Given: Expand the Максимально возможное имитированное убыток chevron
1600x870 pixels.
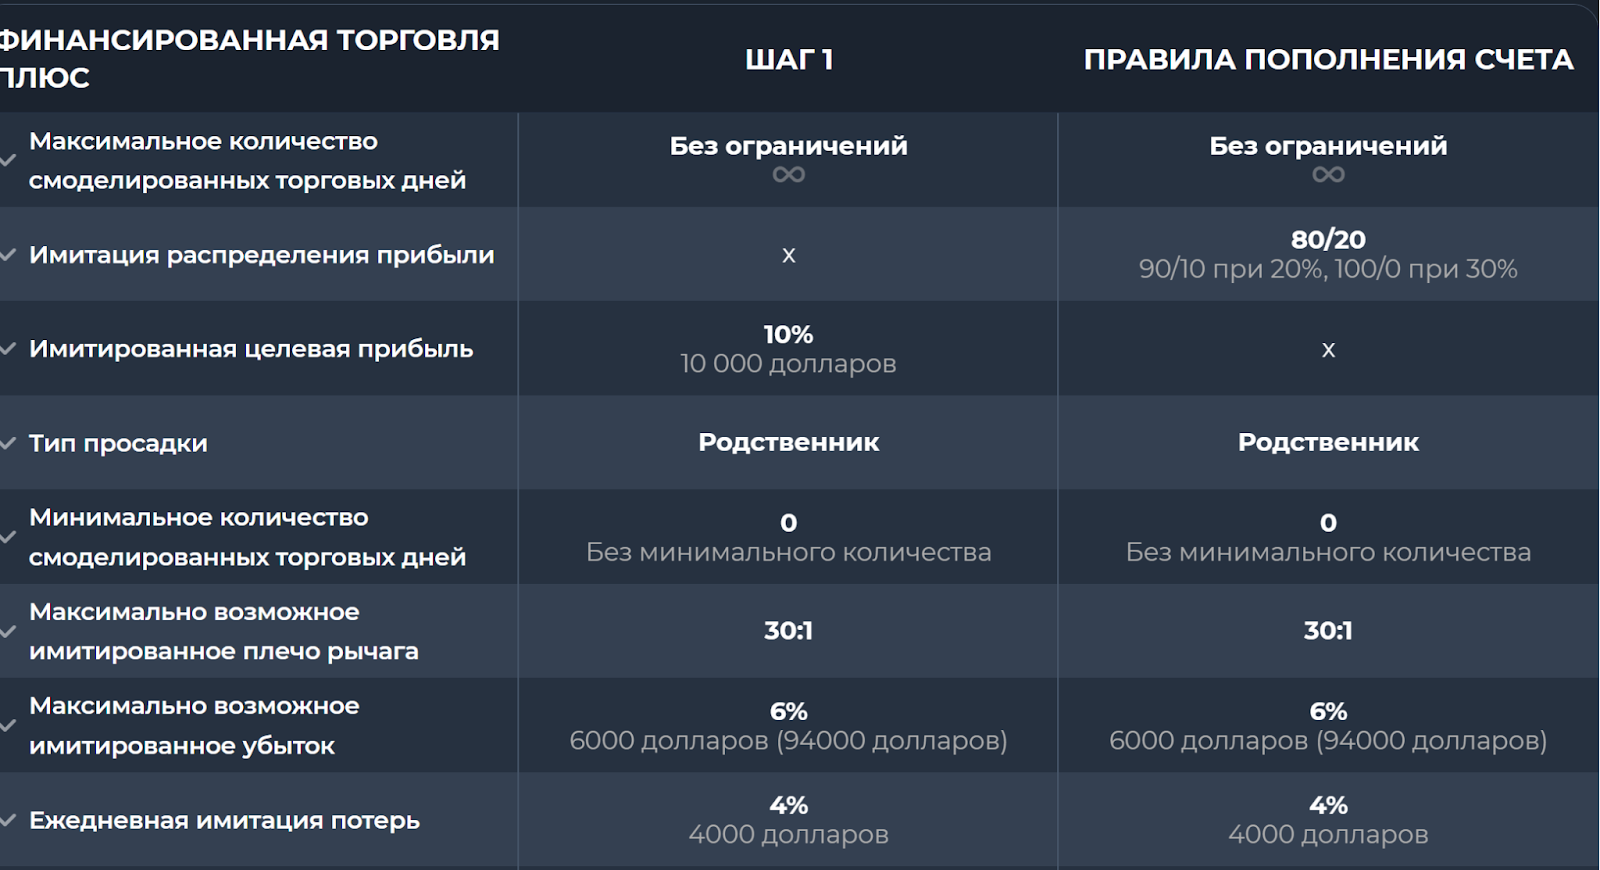Looking at the screenshot, I should pos(8,725).
